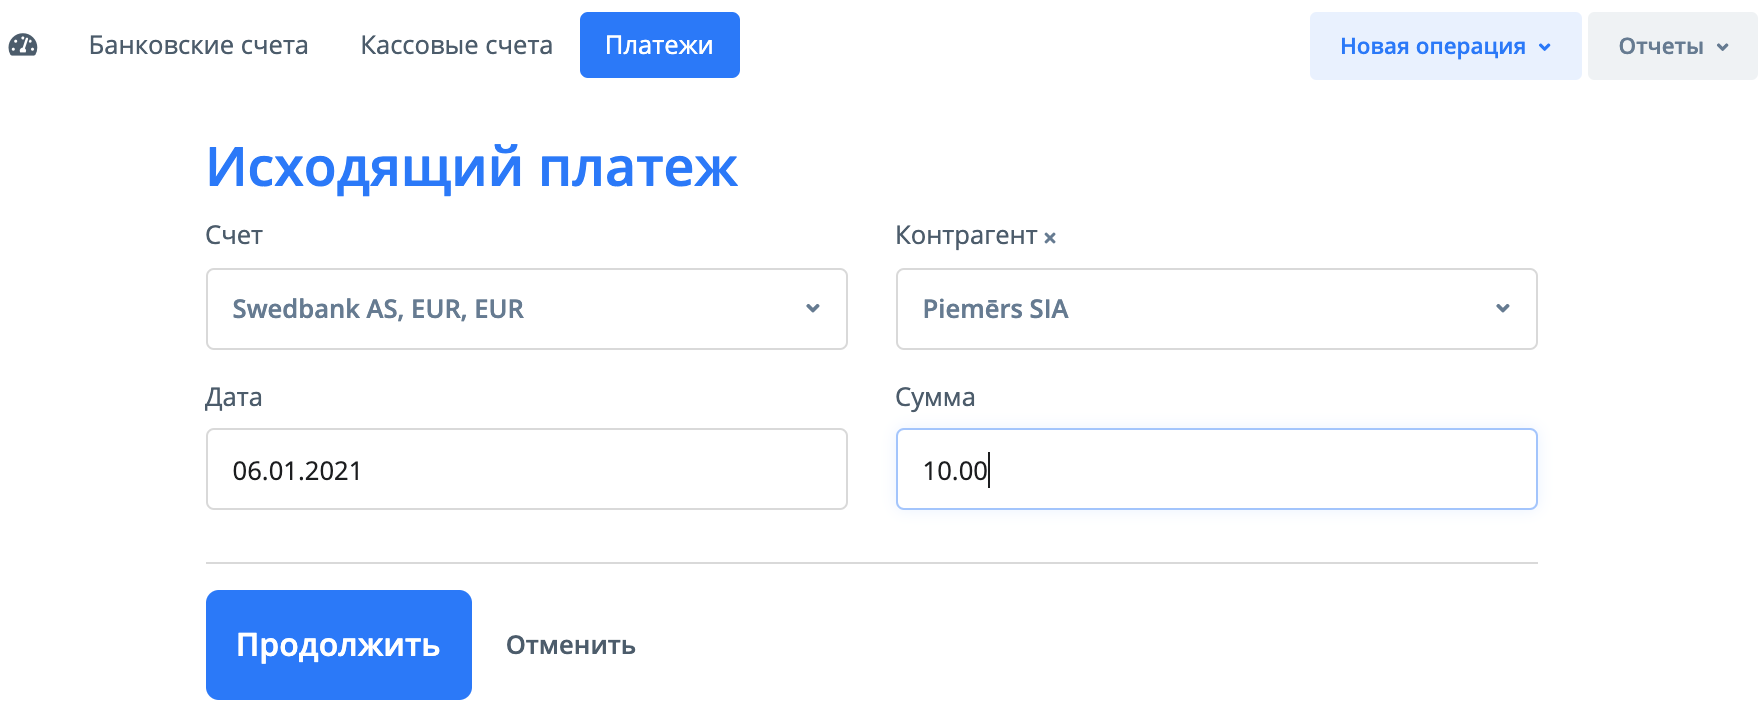1762x720 pixels.
Task: Open the Отчеты dropdown menu
Action: pyautogui.click(x=1661, y=46)
